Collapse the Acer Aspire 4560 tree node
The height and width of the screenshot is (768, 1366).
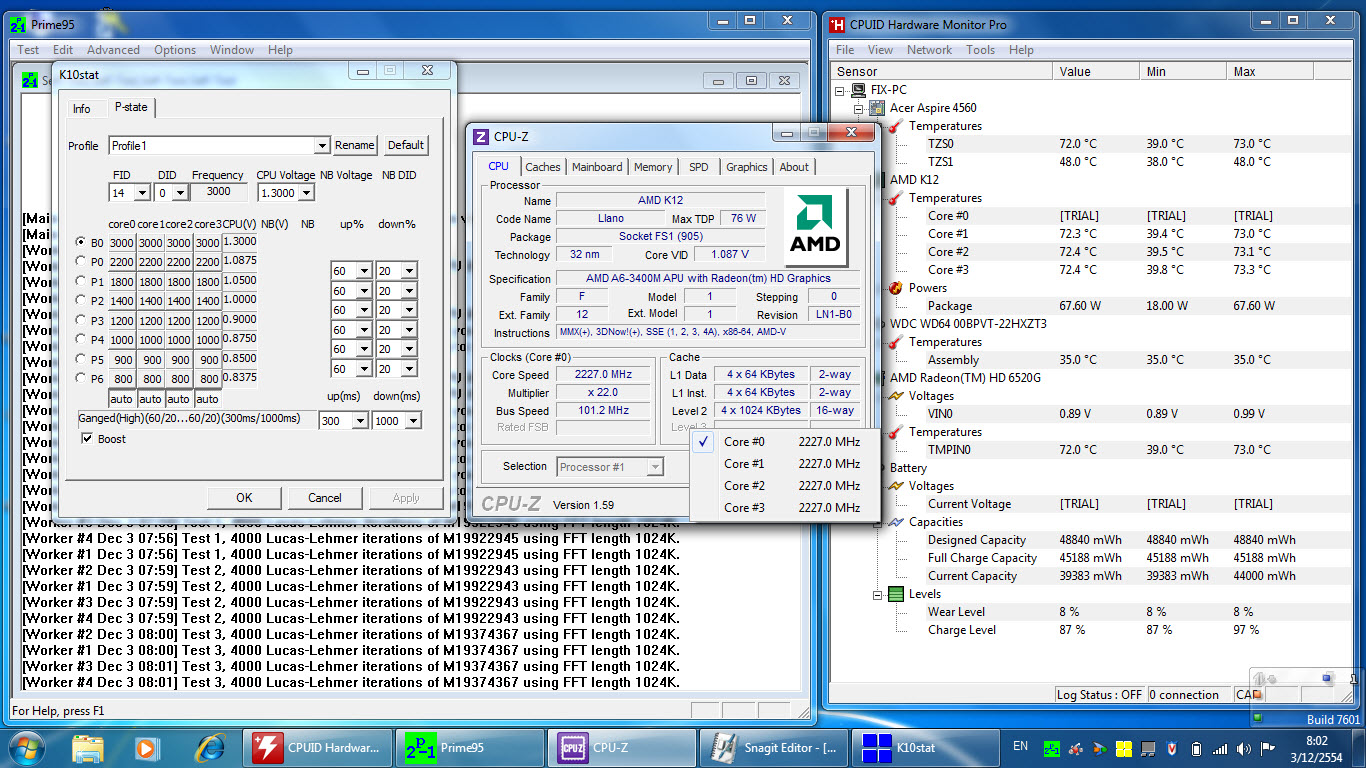(x=858, y=108)
